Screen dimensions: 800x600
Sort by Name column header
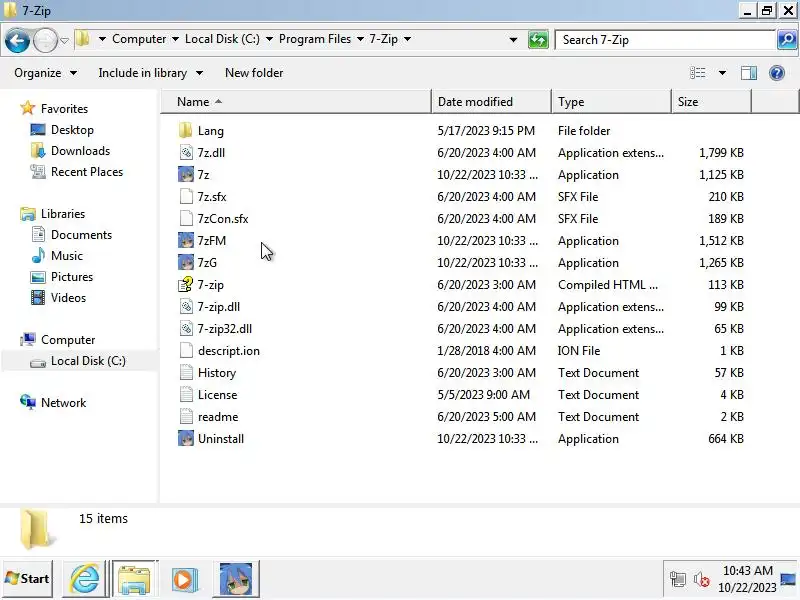point(296,102)
